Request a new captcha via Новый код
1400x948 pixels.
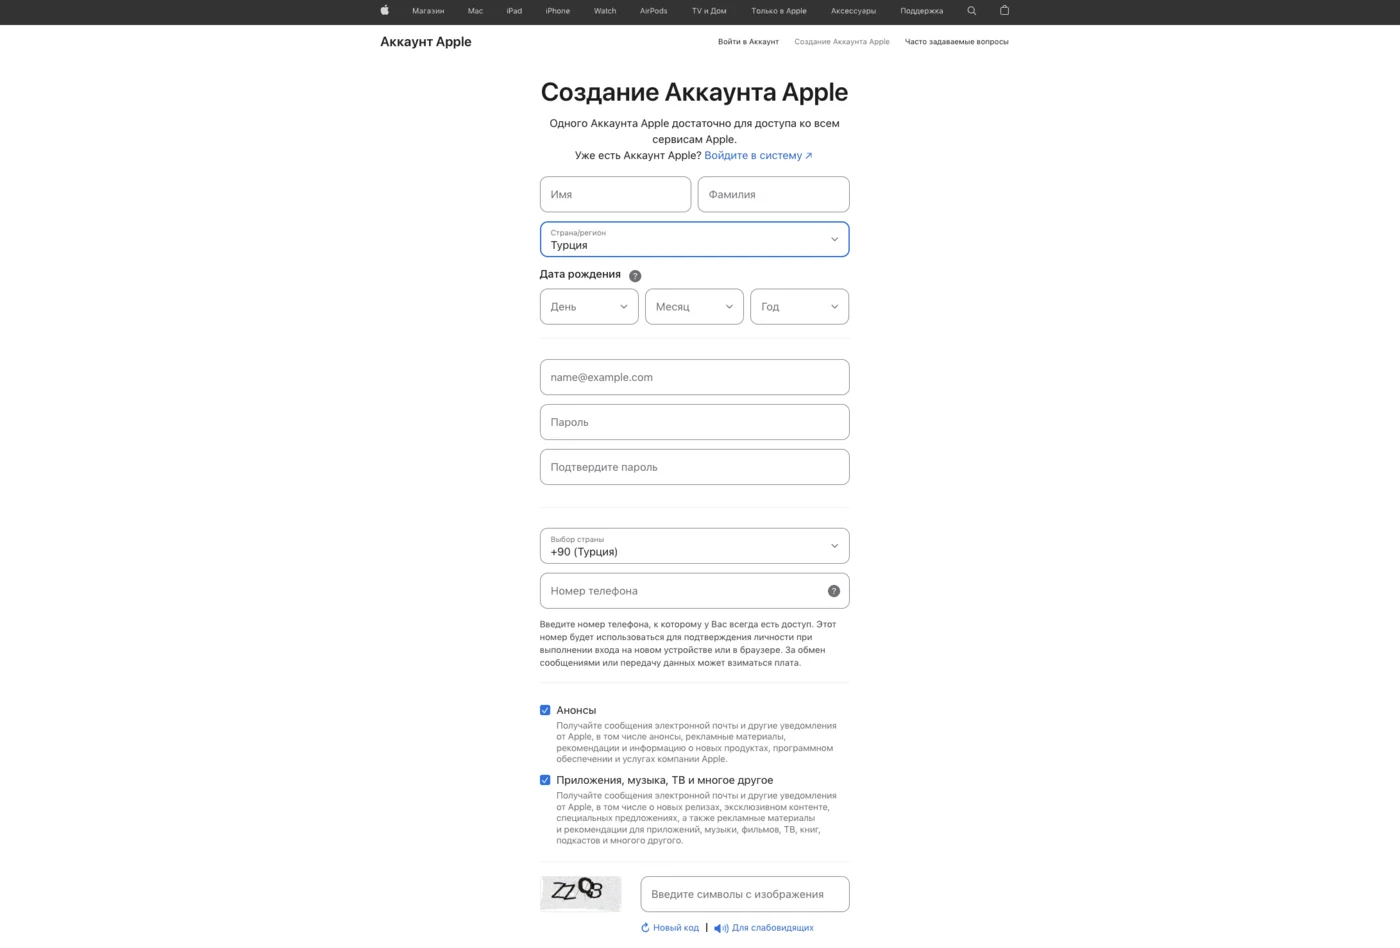[x=676, y=928]
